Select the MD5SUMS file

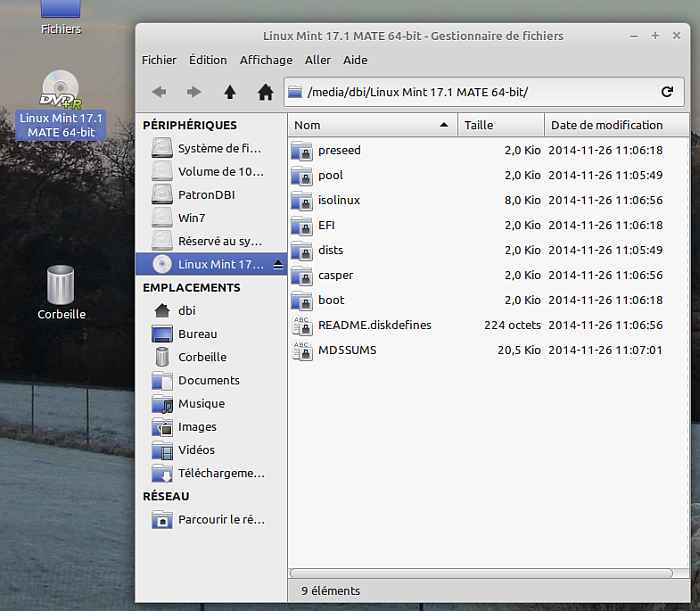[346, 350]
